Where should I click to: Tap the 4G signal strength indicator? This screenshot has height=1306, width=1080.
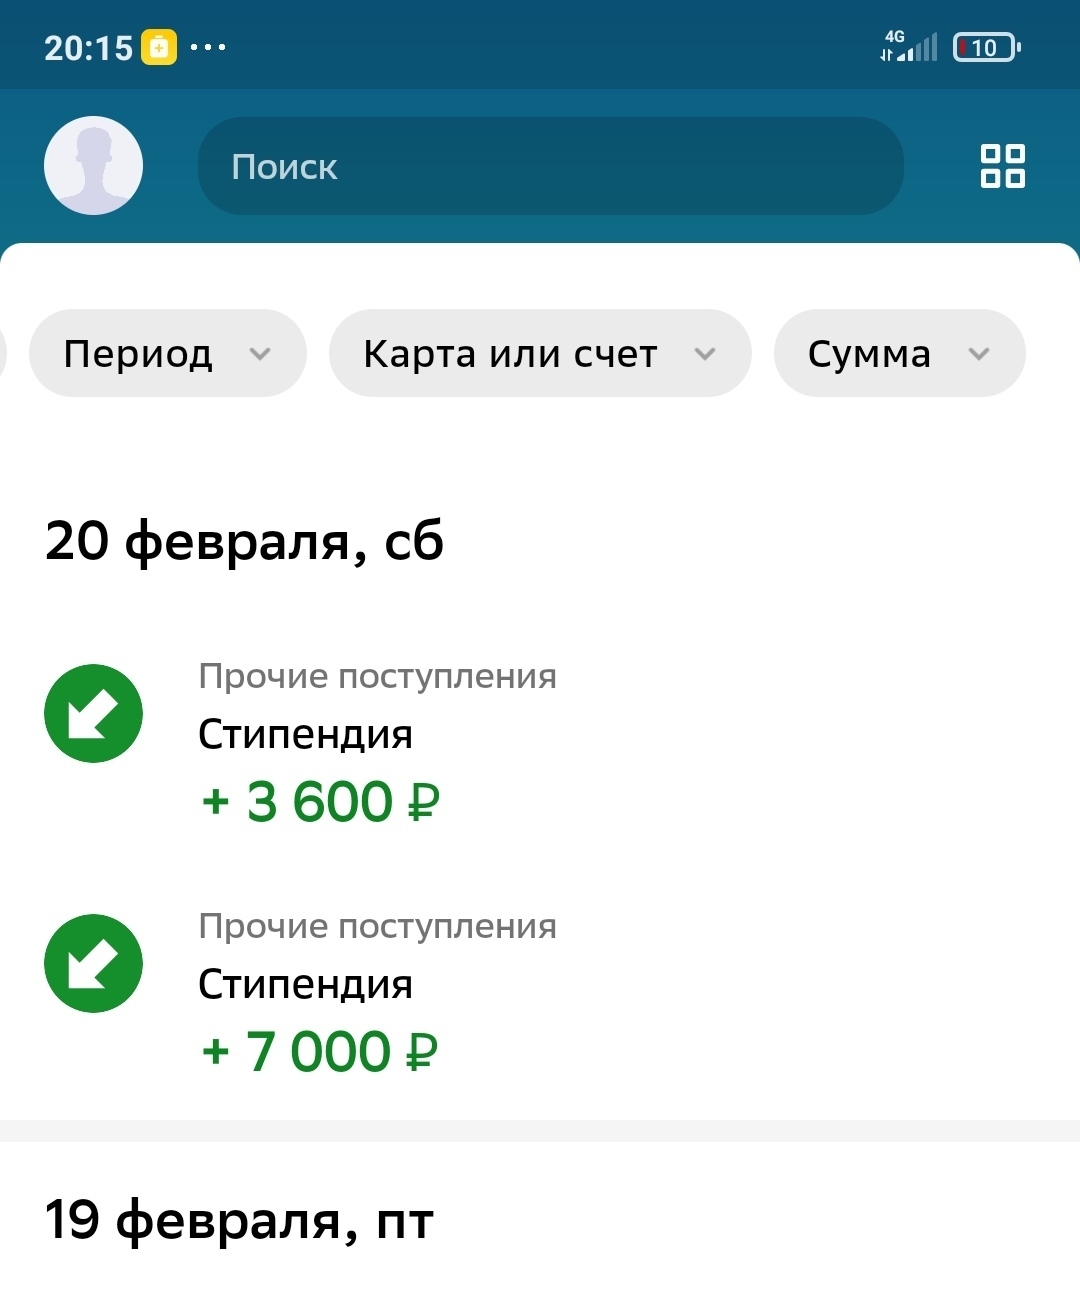pyautogui.click(x=909, y=47)
